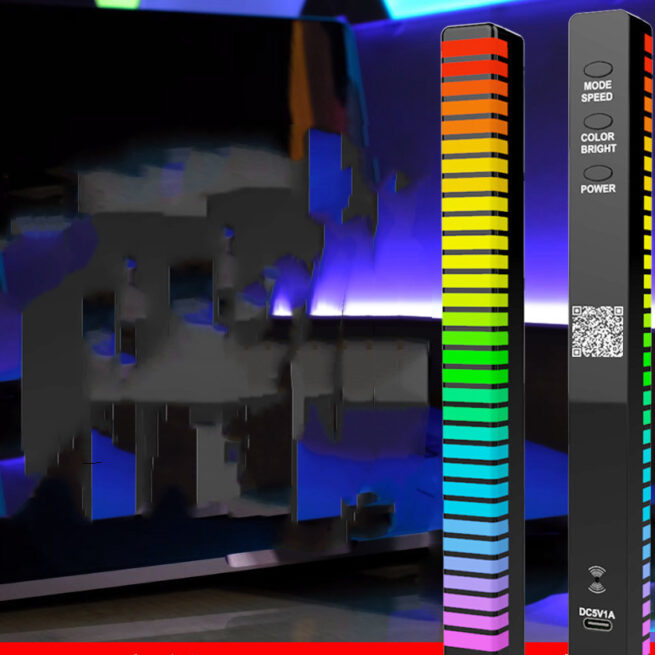Click the oval button above POWER

[x=598, y=173]
